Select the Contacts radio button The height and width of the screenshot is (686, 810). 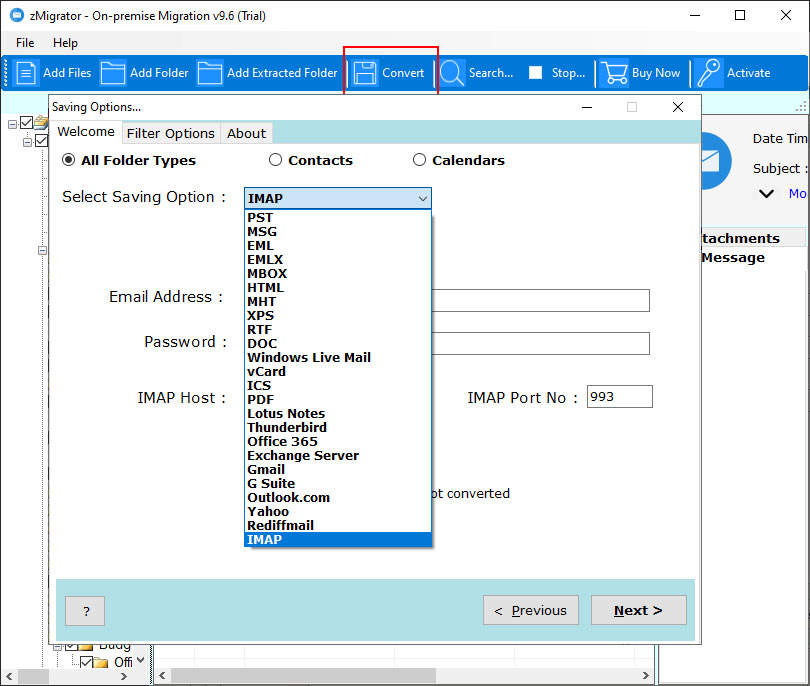[275, 160]
